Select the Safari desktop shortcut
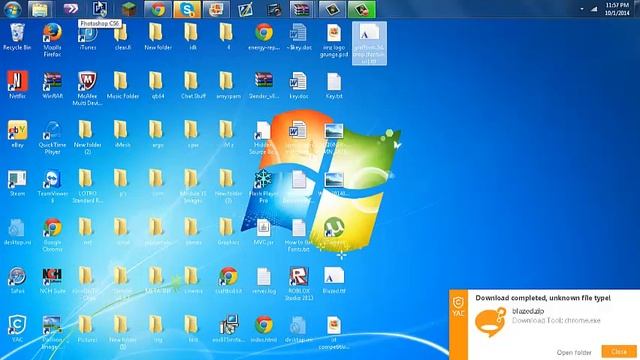 [17, 280]
